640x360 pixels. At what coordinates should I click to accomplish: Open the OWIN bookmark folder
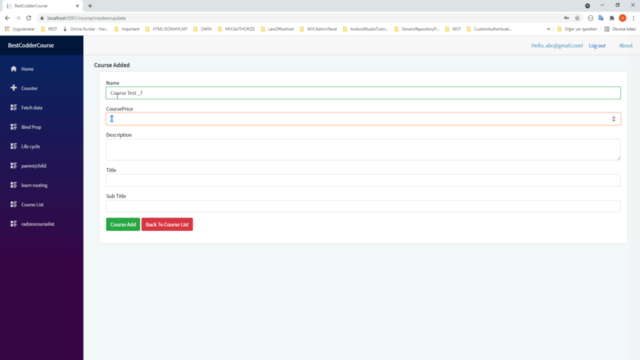click(202, 29)
